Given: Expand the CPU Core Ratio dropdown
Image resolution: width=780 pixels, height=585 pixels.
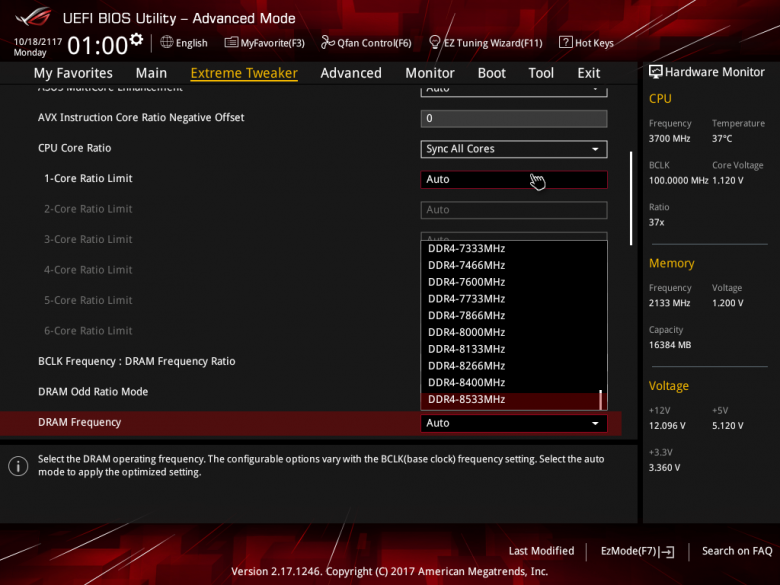Looking at the screenshot, I should [514, 149].
